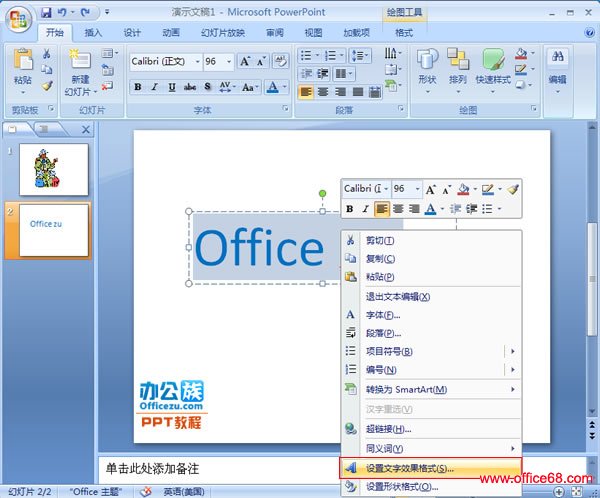This screenshot has height=498, width=600.
Task: Open the 编辑 editing group
Action: click(x=557, y=71)
